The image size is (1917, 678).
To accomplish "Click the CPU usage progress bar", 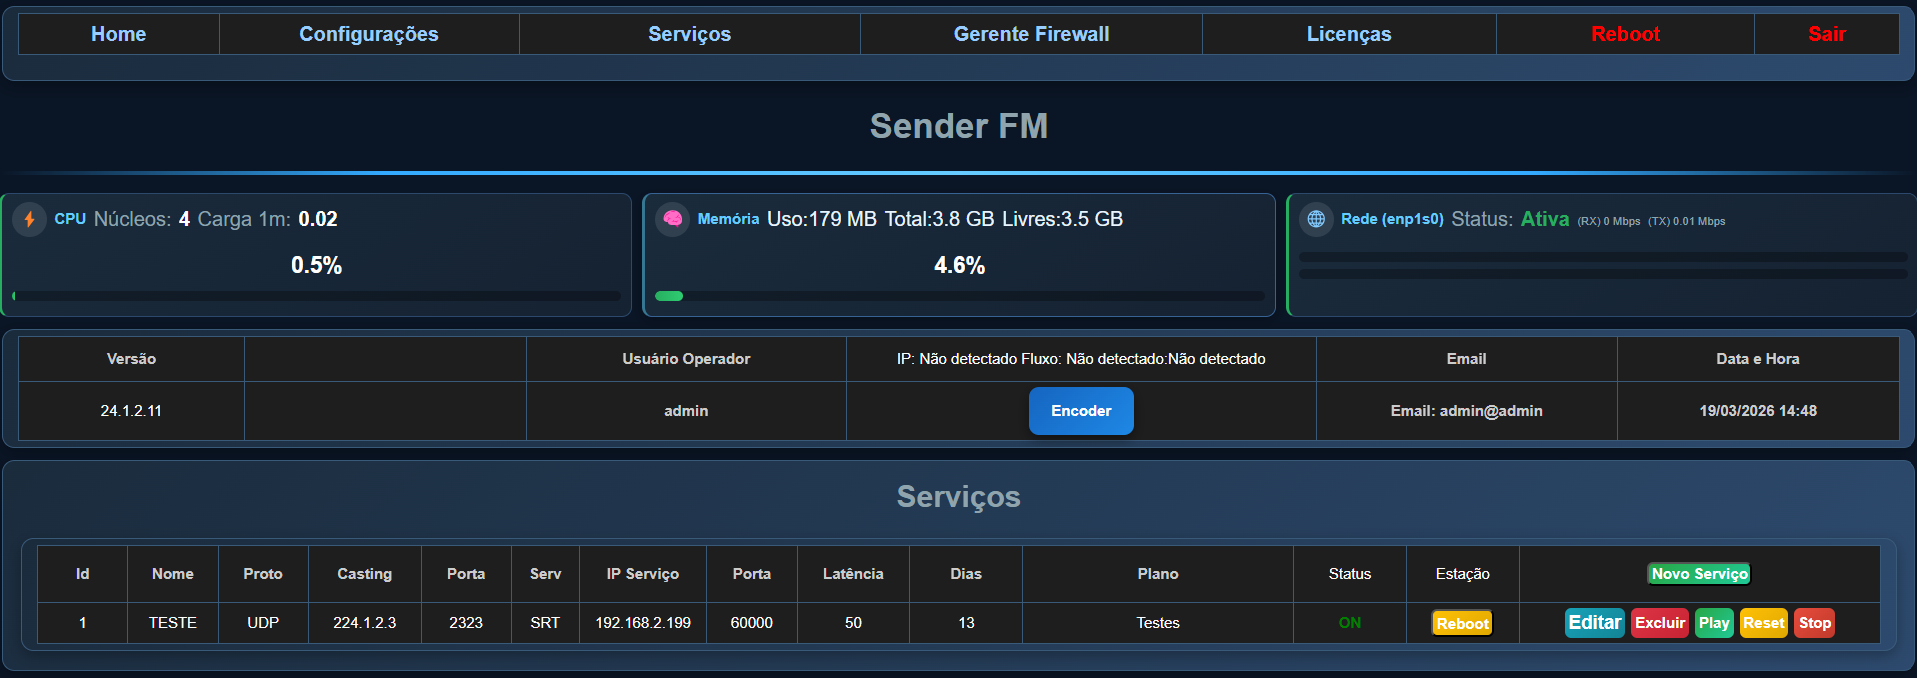I will pos(316,296).
